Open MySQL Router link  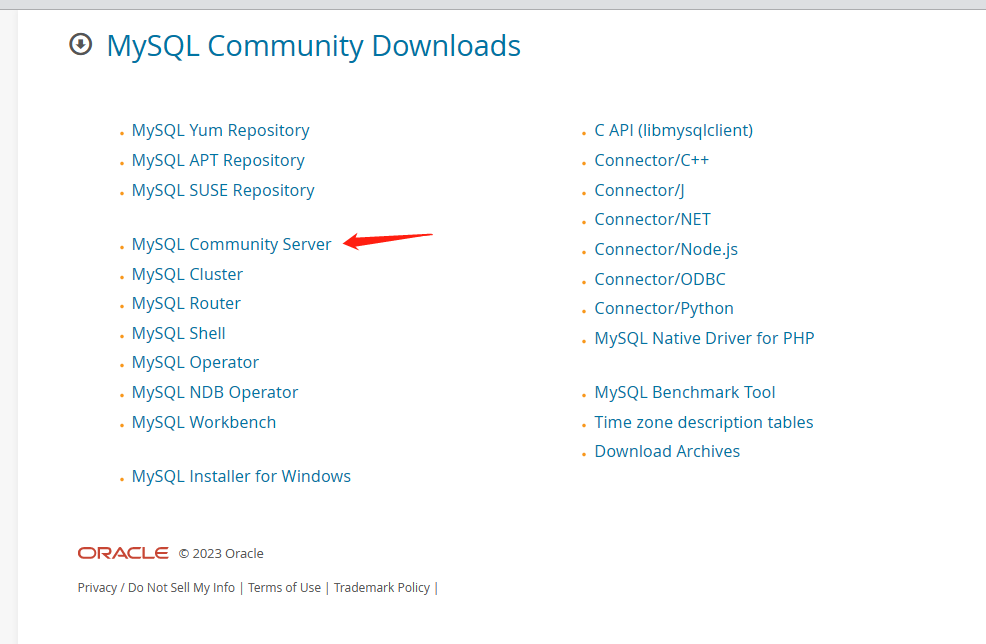[186, 303]
